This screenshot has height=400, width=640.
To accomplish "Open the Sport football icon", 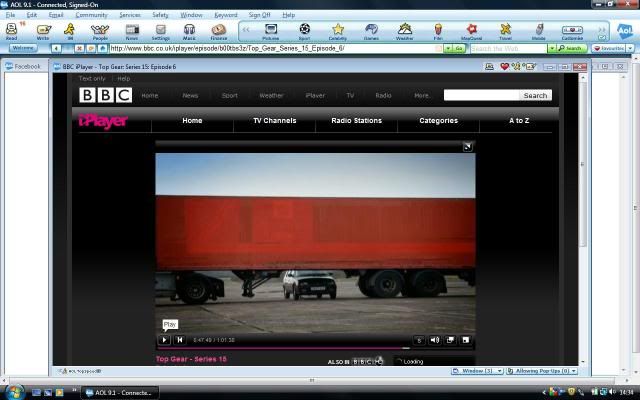I will click(304, 31).
